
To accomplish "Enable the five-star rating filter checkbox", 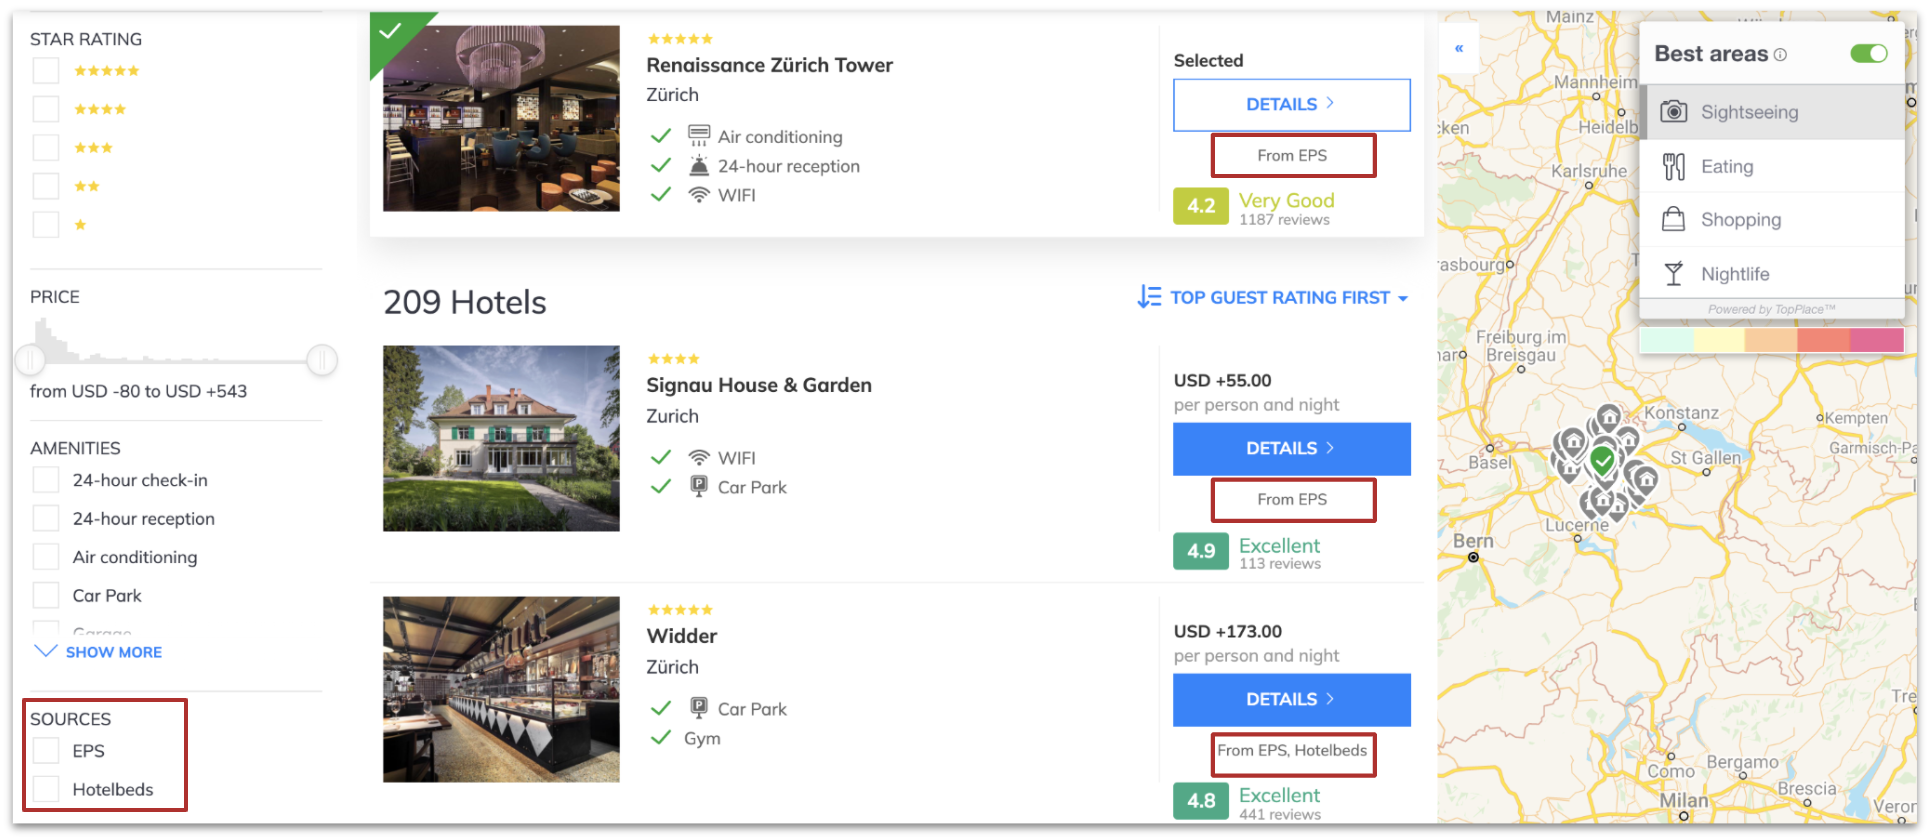I will point(46,71).
